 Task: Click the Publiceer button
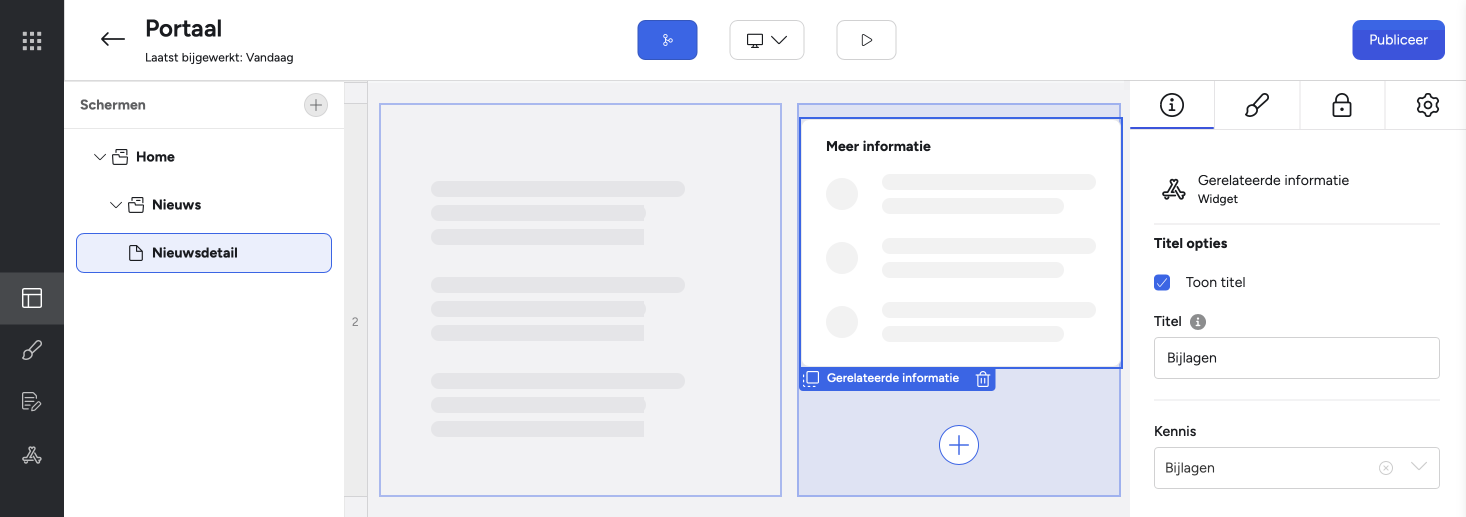click(x=1398, y=40)
